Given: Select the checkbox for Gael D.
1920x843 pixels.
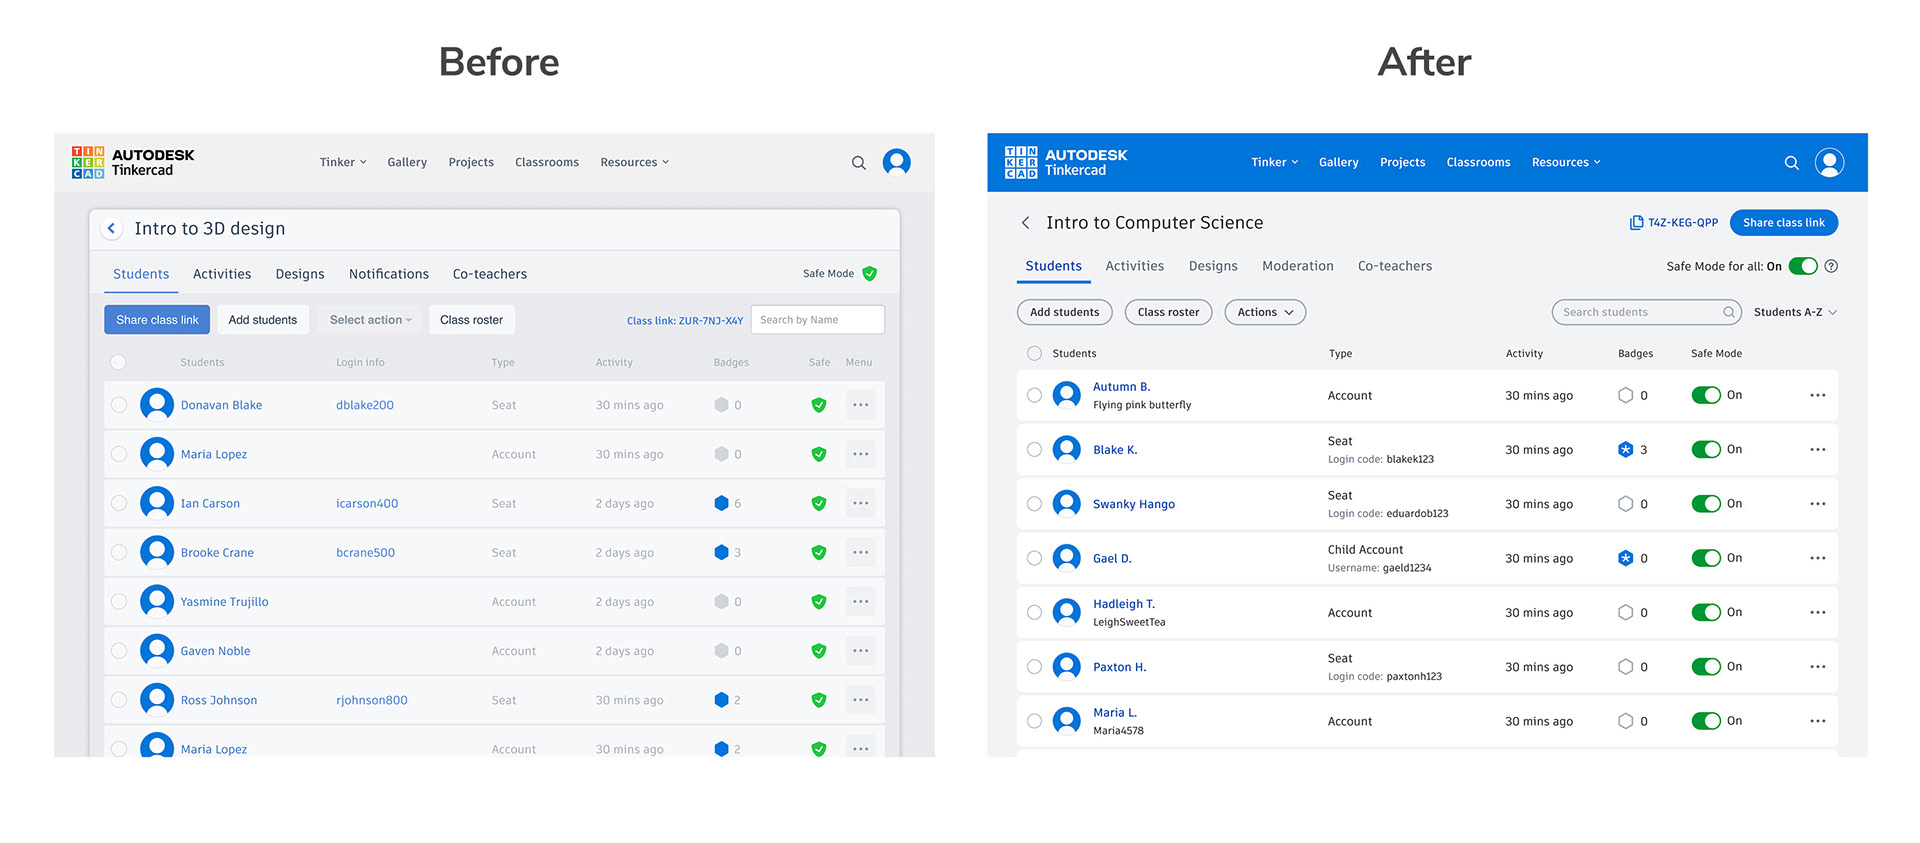Looking at the screenshot, I should click(x=1034, y=558).
